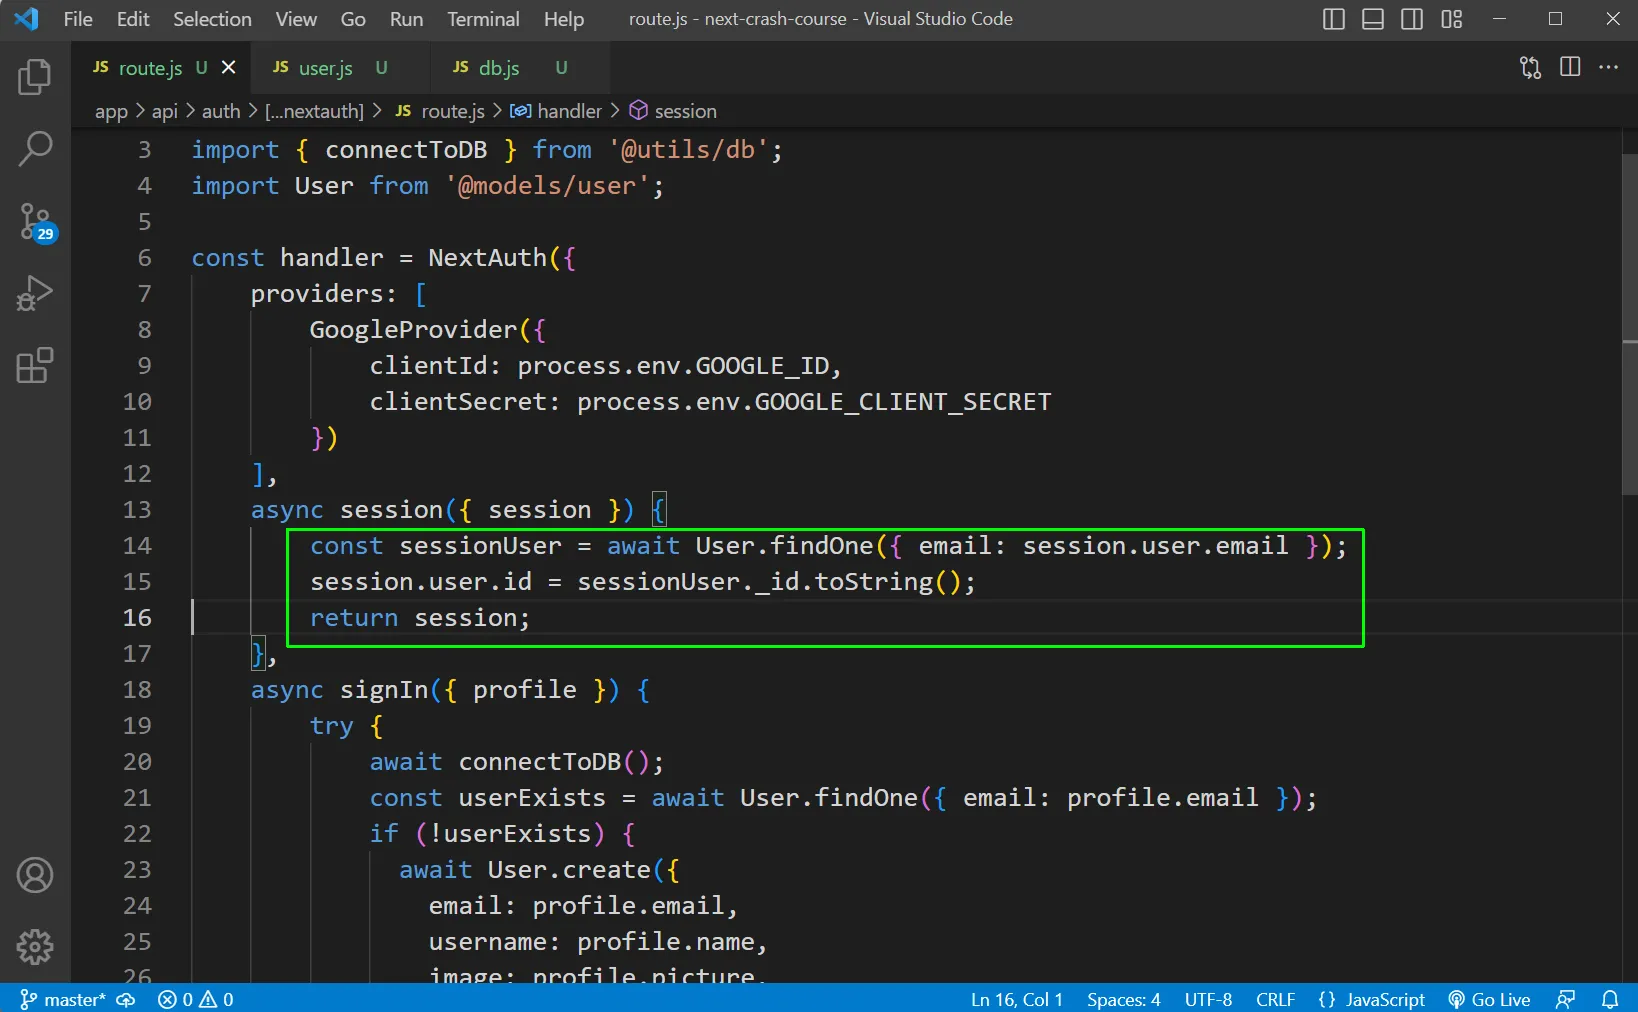Click 'sessionUser' declaration on line 14
Image resolution: width=1638 pixels, height=1012 pixels.
pyautogui.click(x=480, y=545)
